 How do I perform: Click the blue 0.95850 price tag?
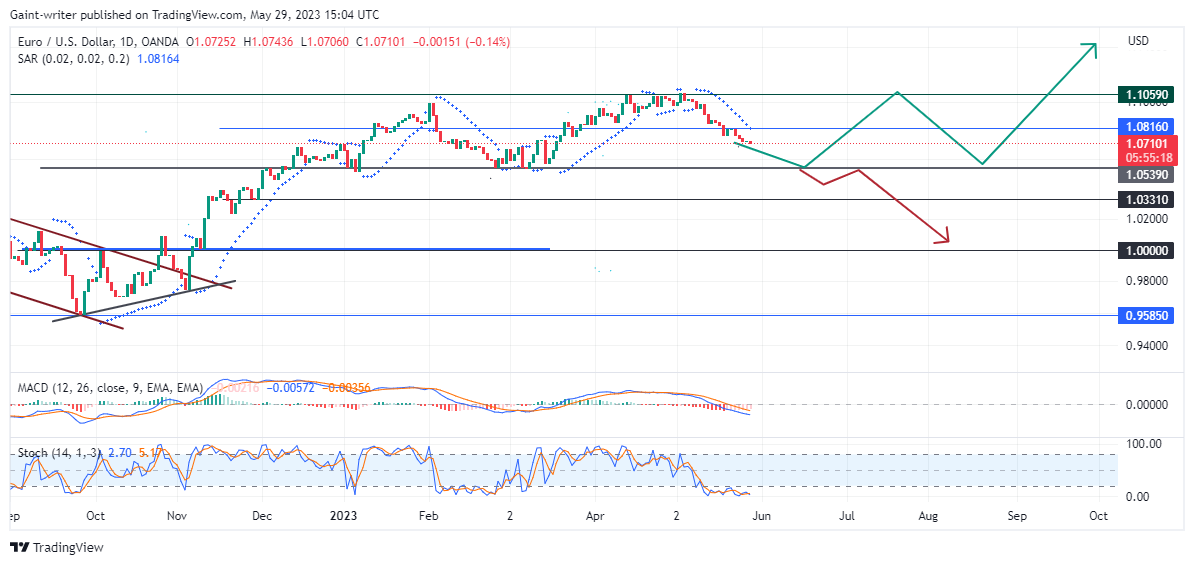tap(1147, 315)
